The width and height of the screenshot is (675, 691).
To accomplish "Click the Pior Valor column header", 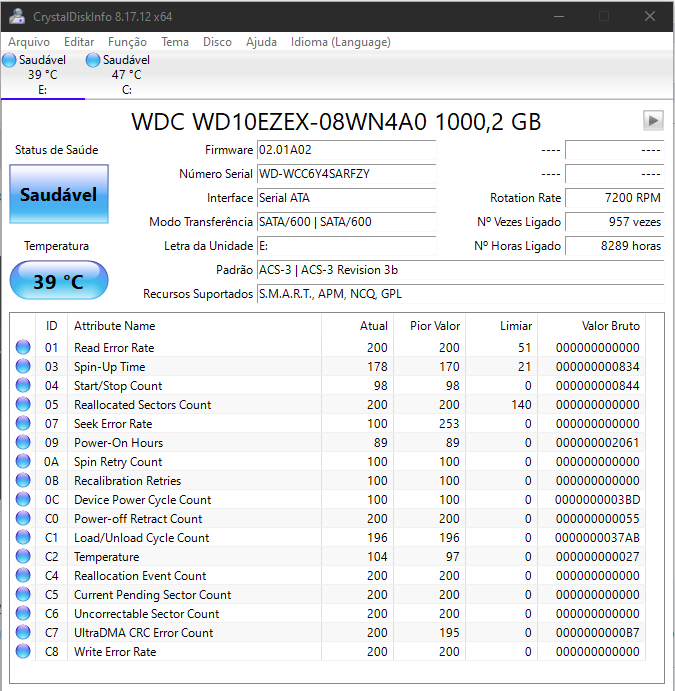I will pos(430,326).
